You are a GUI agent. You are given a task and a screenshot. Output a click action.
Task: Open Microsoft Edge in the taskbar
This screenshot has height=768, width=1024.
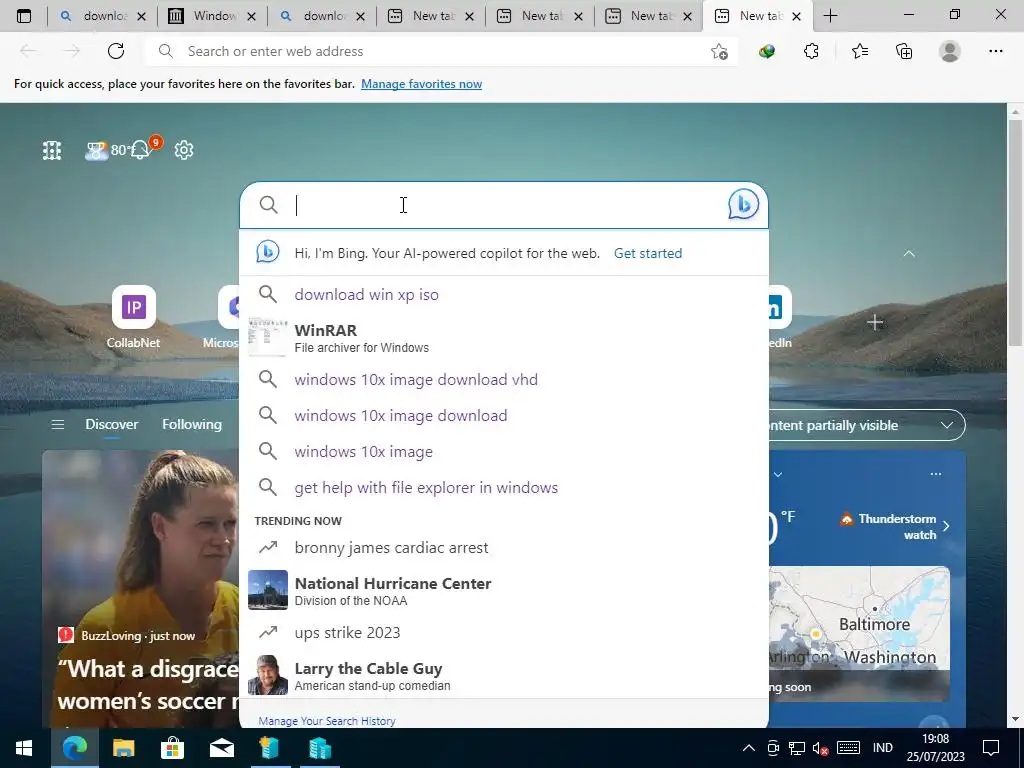[x=74, y=748]
